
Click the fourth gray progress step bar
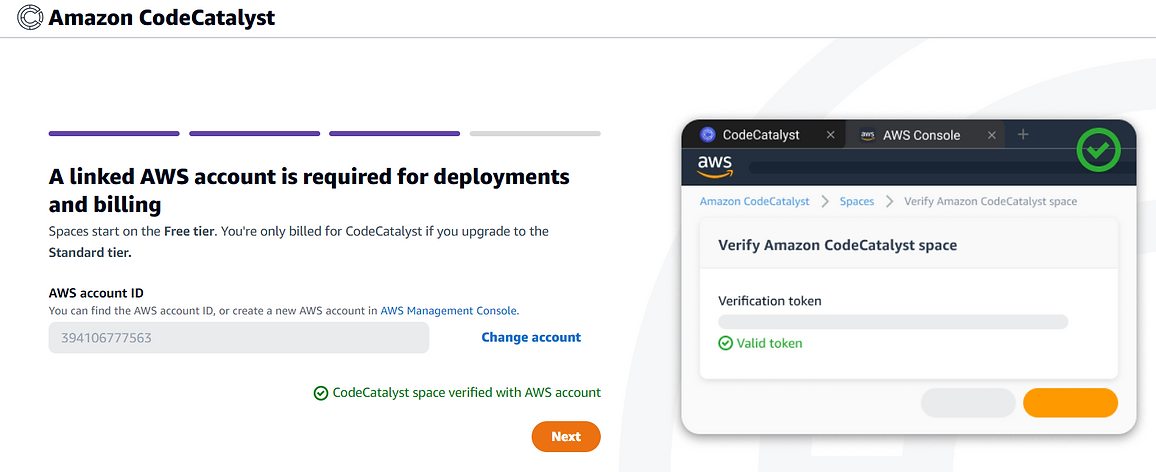click(x=535, y=133)
